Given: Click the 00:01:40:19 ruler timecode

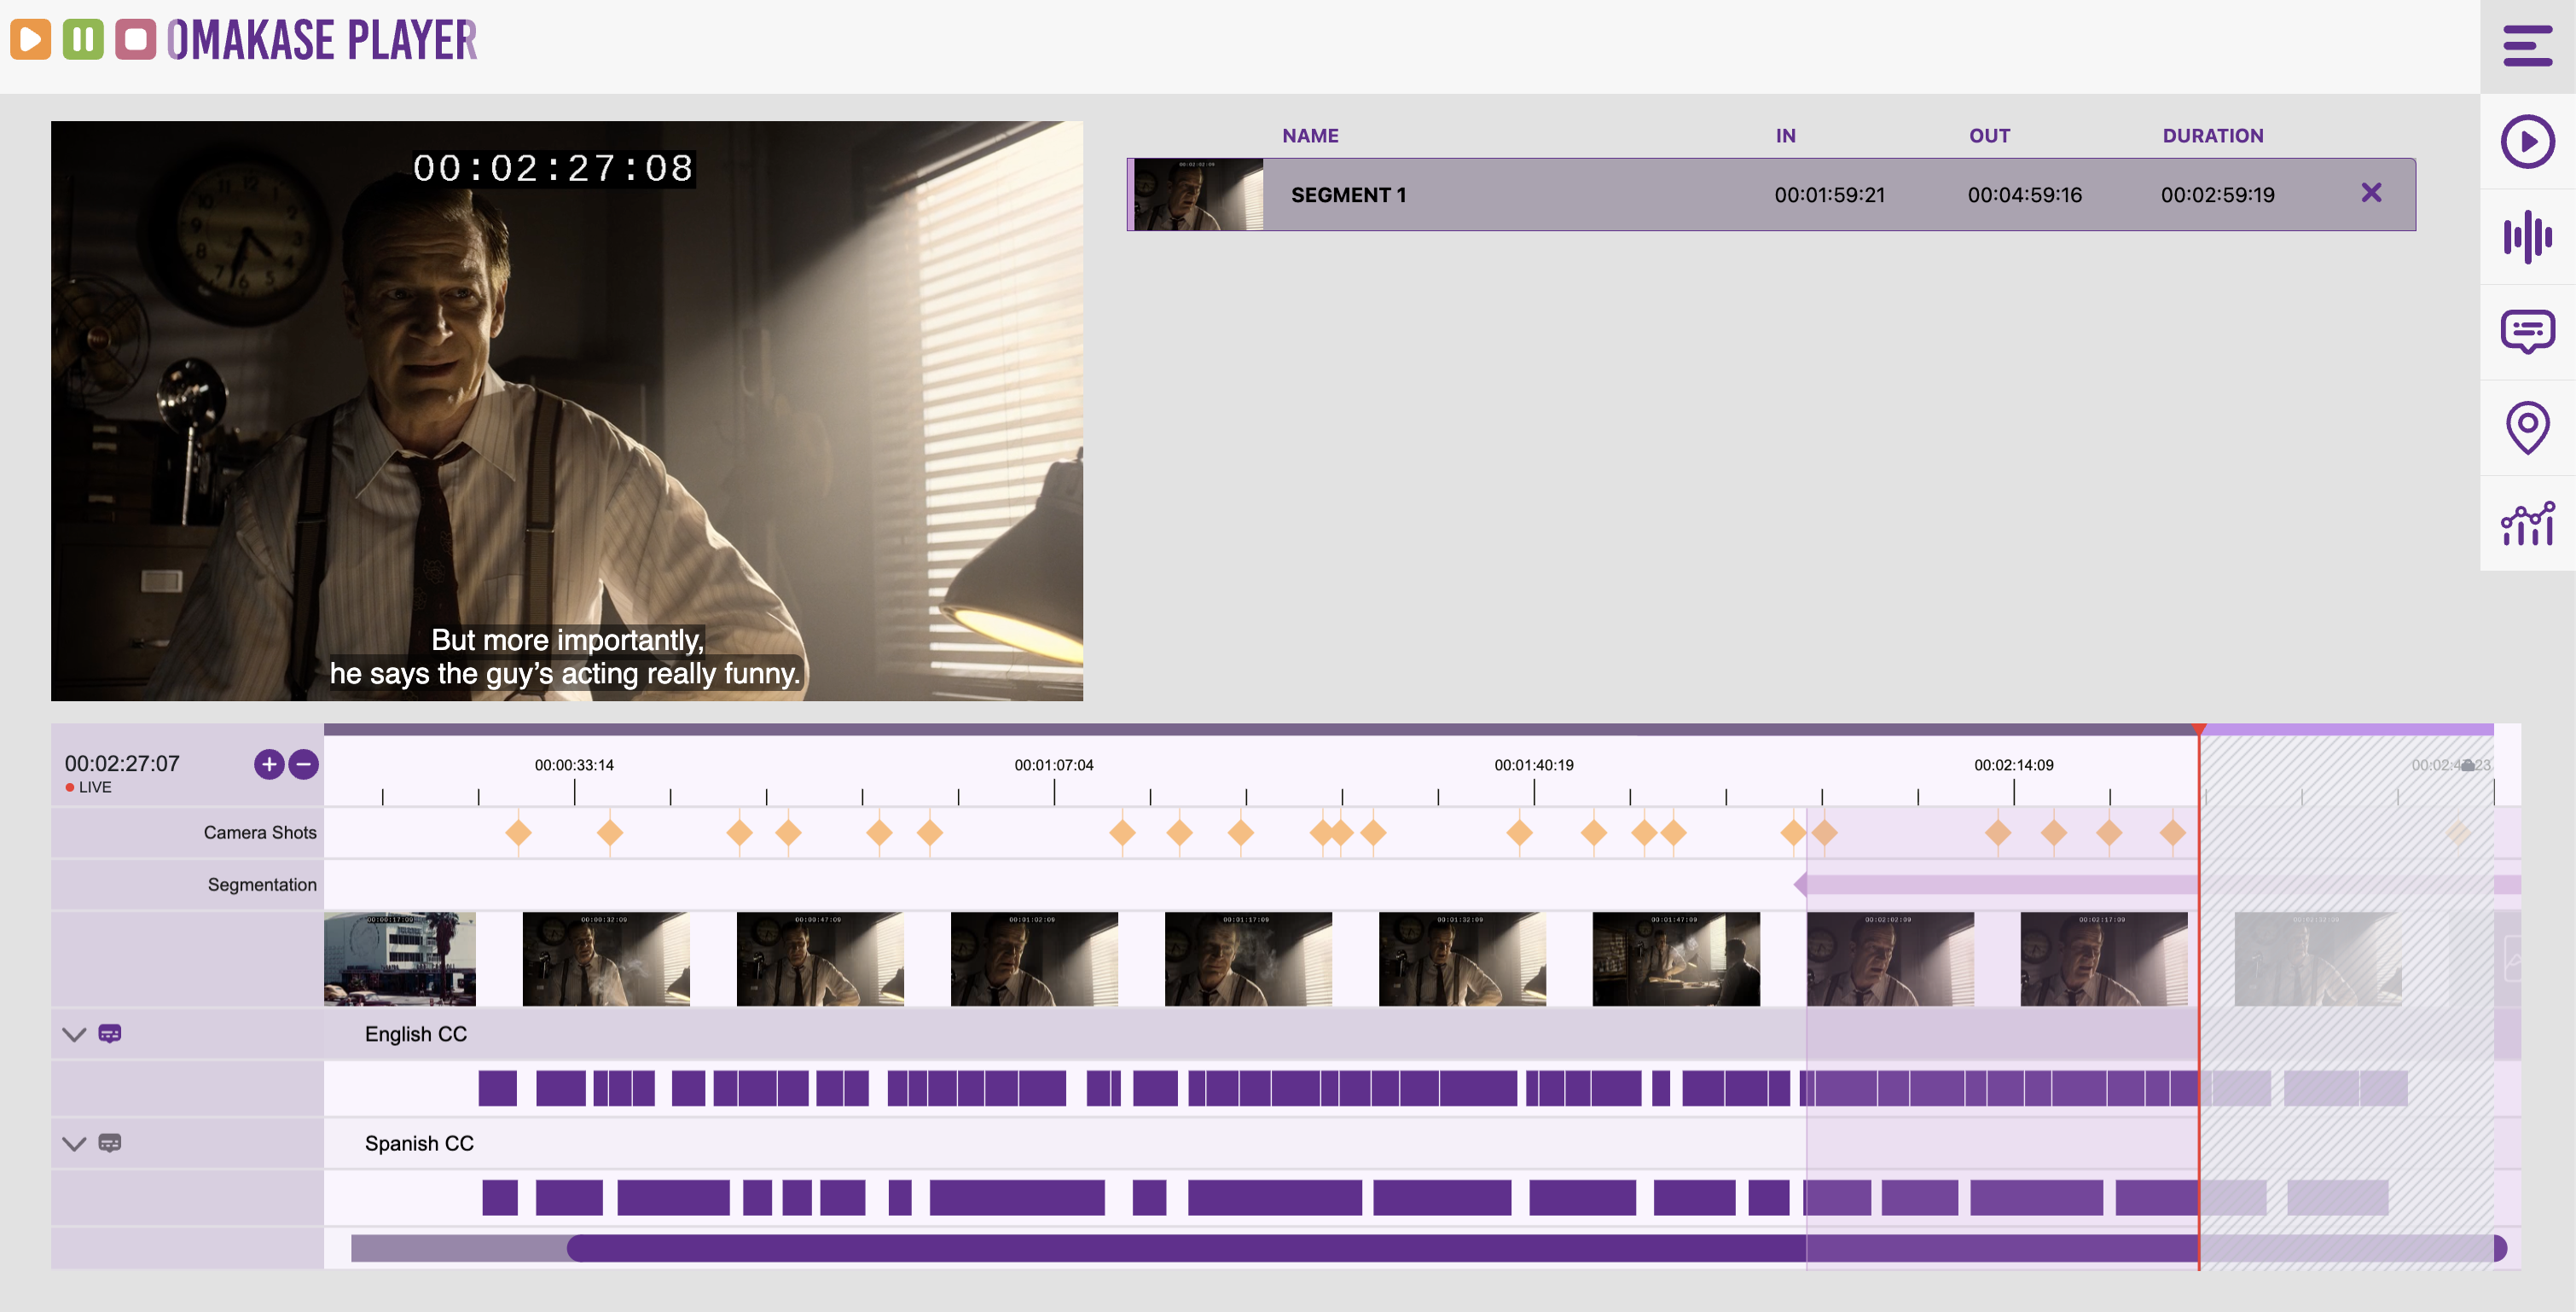Looking at the screenshot, I should pos(1534,765).
